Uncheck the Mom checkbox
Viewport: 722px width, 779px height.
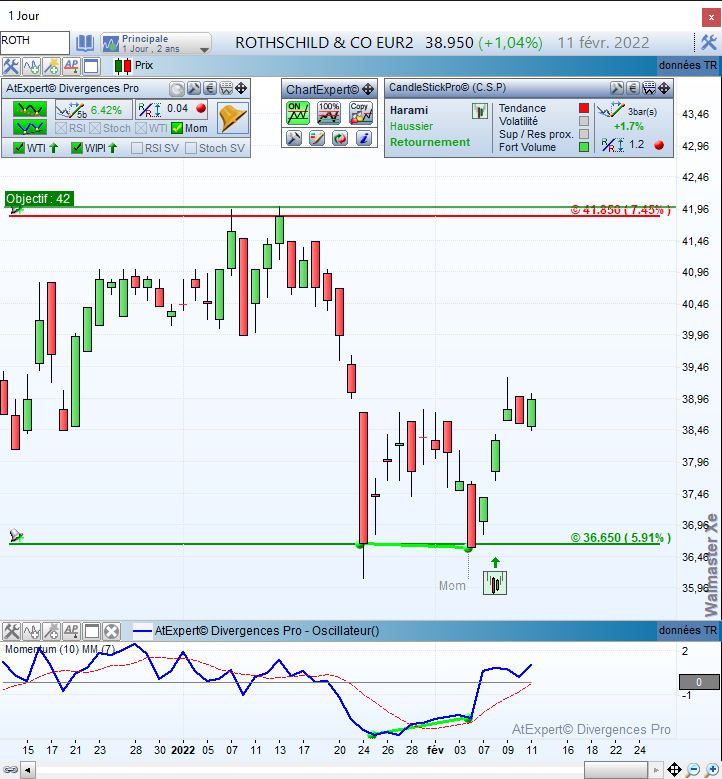point(177,128)
